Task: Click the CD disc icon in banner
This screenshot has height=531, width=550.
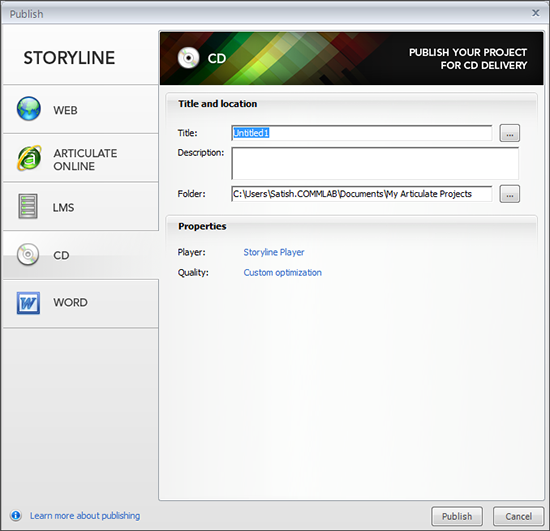Action: pos(188,58)
